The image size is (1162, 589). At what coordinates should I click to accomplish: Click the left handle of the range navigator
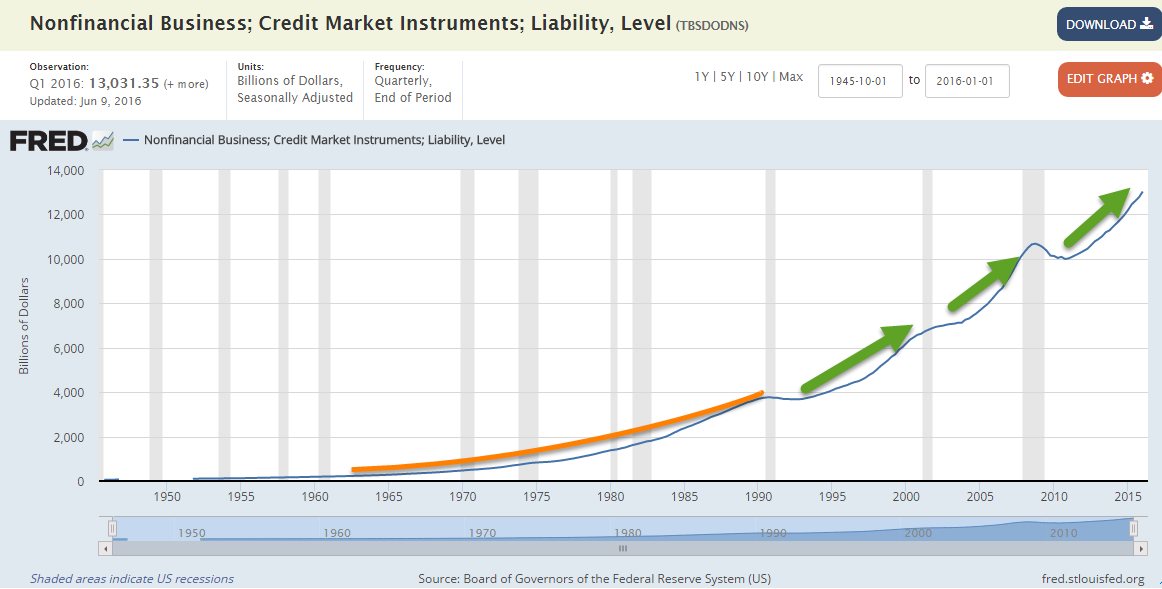[113, 528]
